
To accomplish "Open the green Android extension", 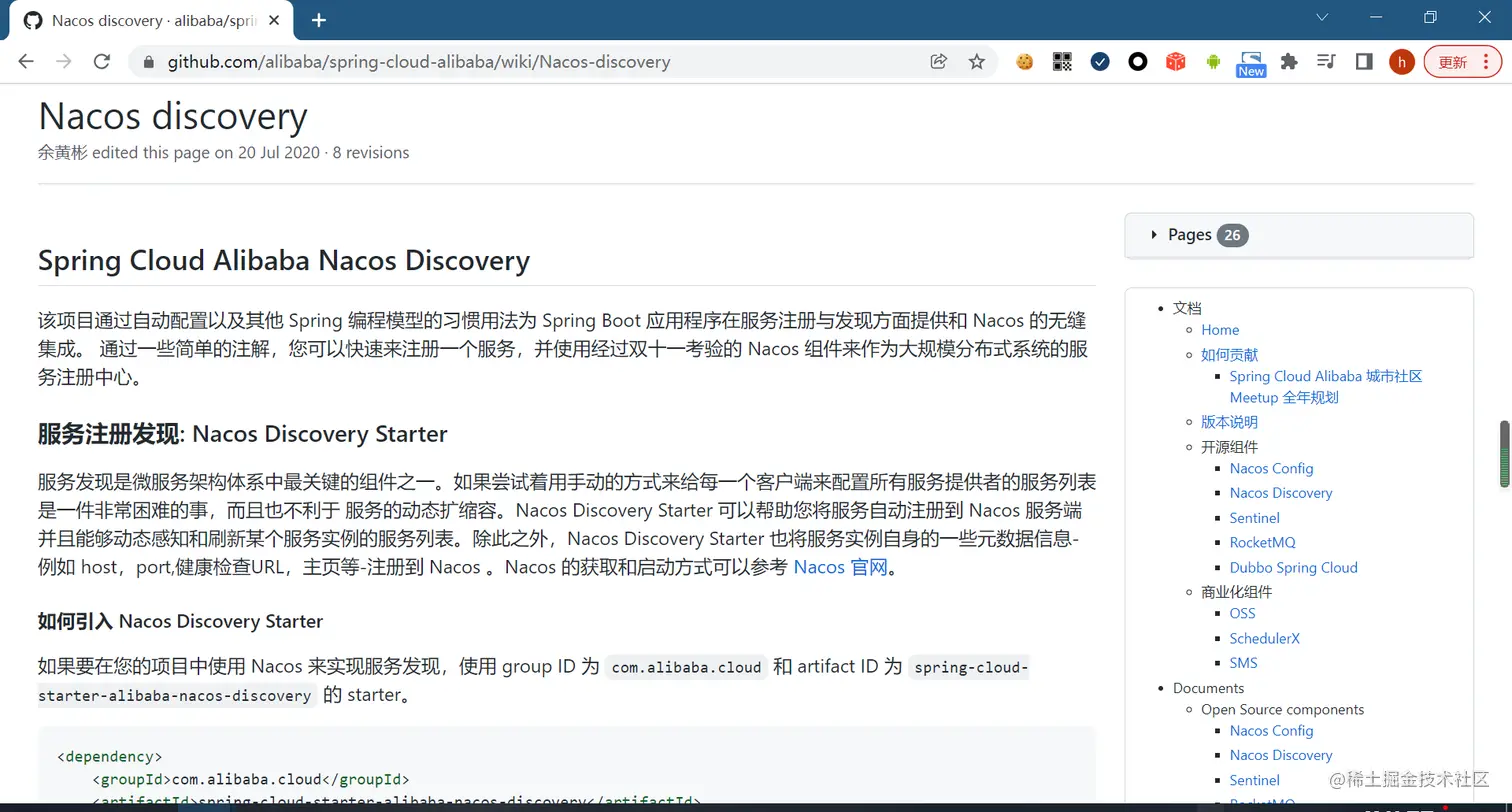I will (1213, 62).
